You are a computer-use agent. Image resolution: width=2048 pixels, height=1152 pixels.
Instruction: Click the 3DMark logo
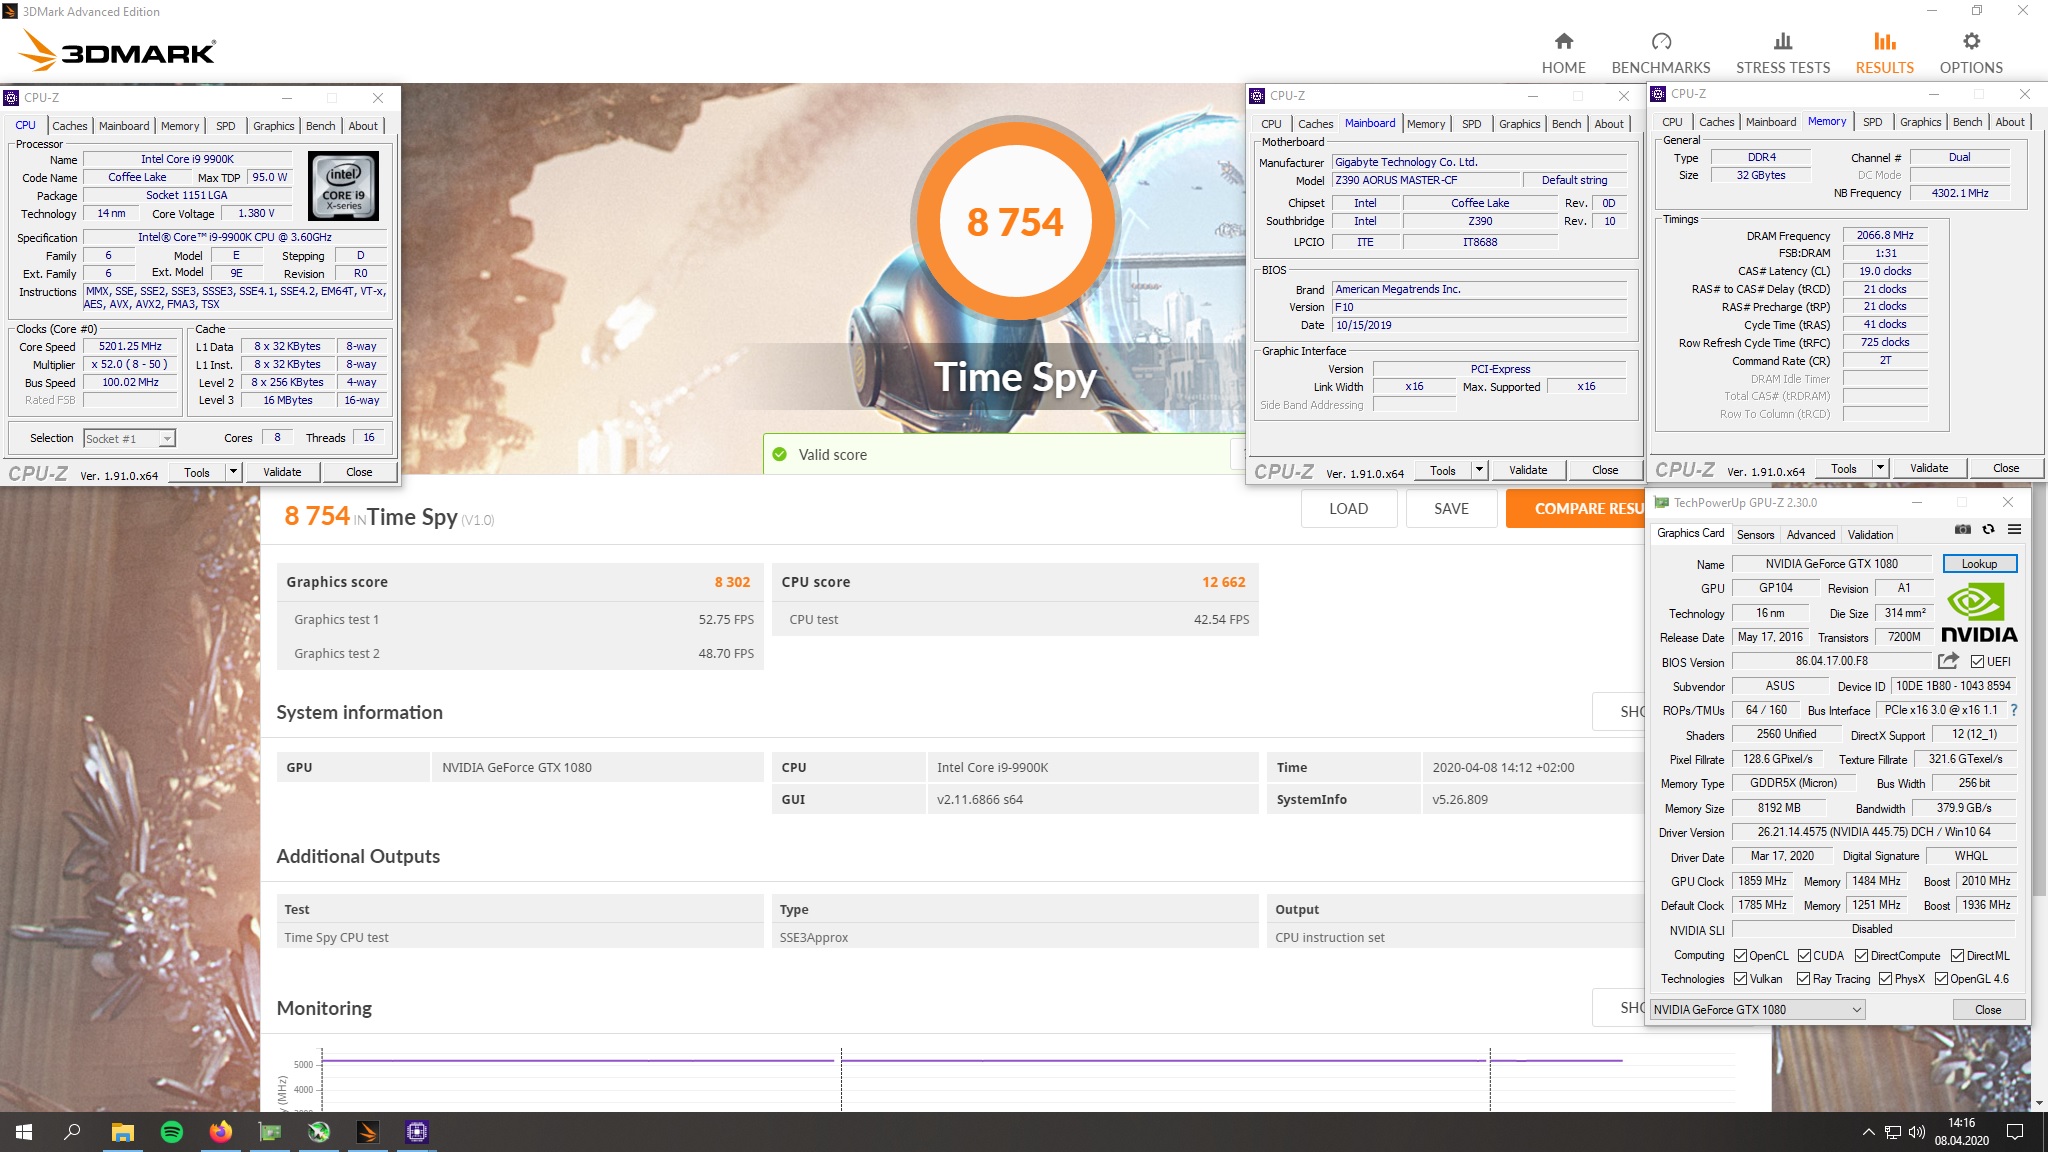click(x=118, y=50)
